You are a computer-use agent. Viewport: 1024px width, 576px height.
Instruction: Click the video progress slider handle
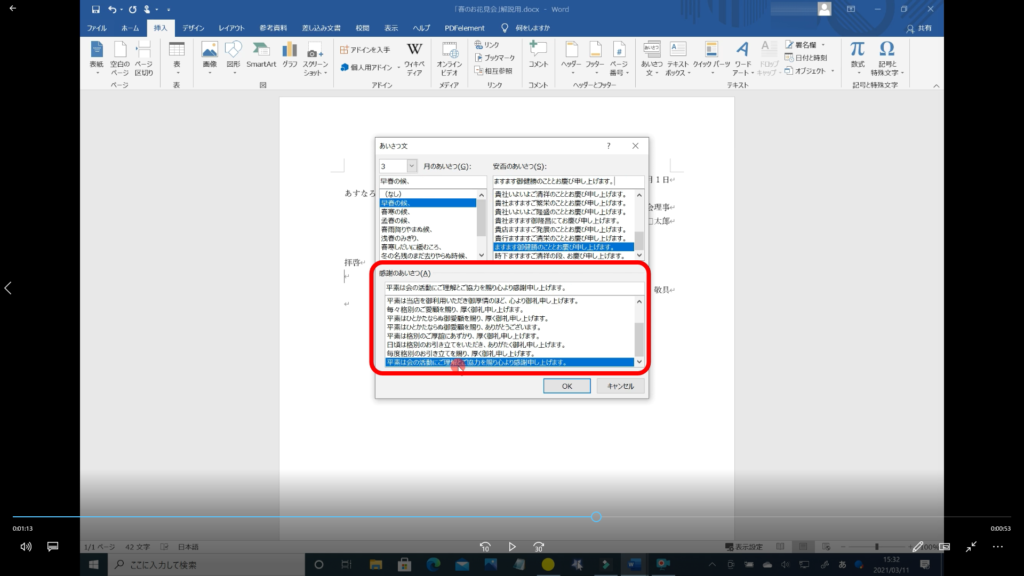pyautogui.click(x=596, y=517)
